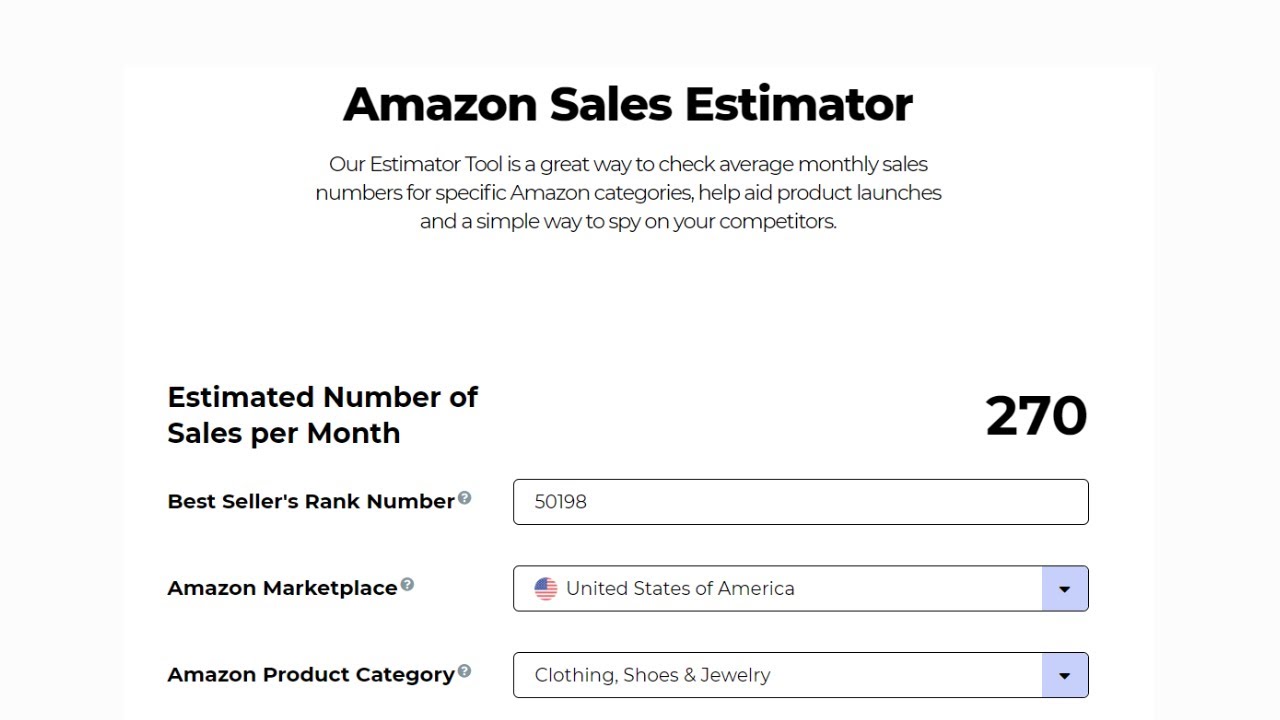Open the Product Category dropdown arrow

pos(1064,675)
